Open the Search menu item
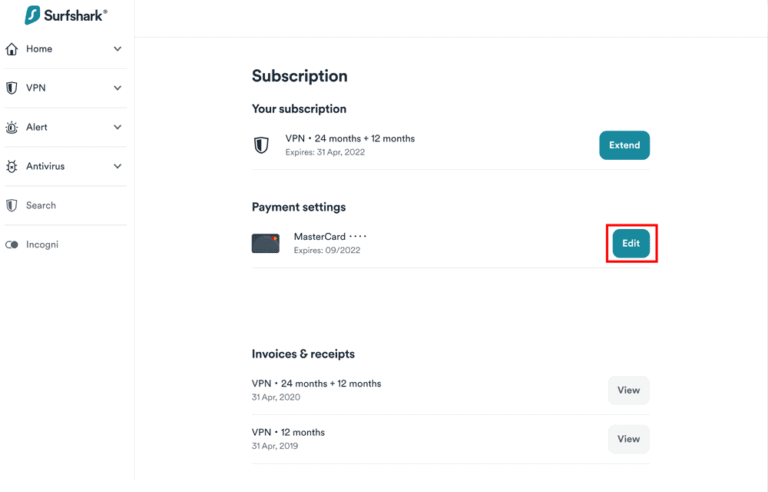Image resolution: width=768 pixels, height=492 pixels. click(41, 205)
